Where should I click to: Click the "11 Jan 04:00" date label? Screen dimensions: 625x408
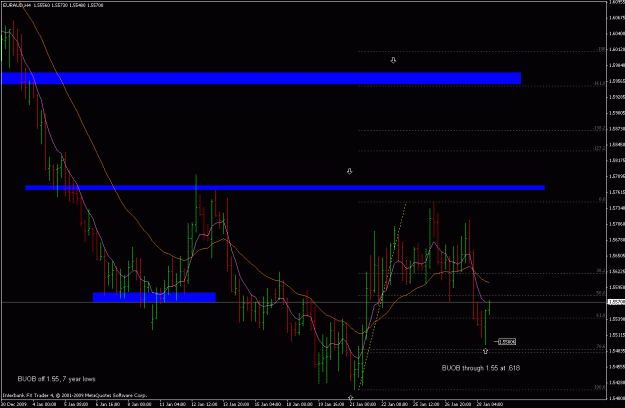point(172,404)
